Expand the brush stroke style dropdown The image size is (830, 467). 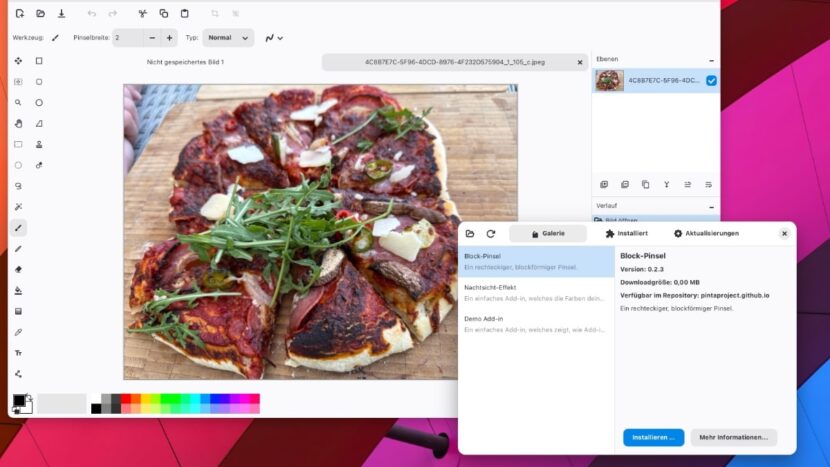[274, 38]
